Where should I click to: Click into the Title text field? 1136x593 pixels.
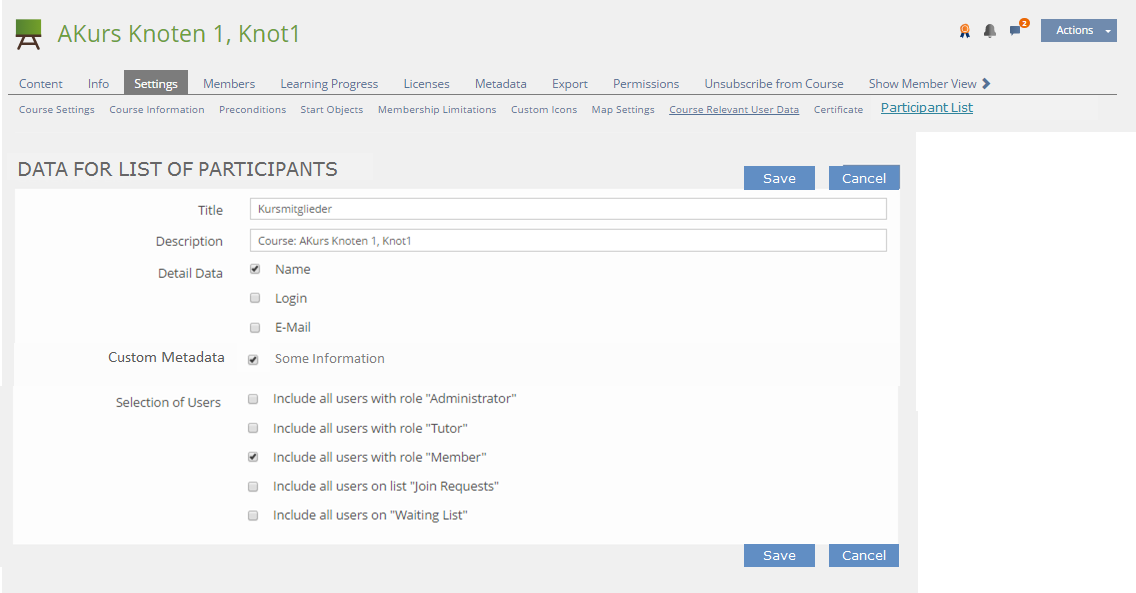tap(568, 209)
